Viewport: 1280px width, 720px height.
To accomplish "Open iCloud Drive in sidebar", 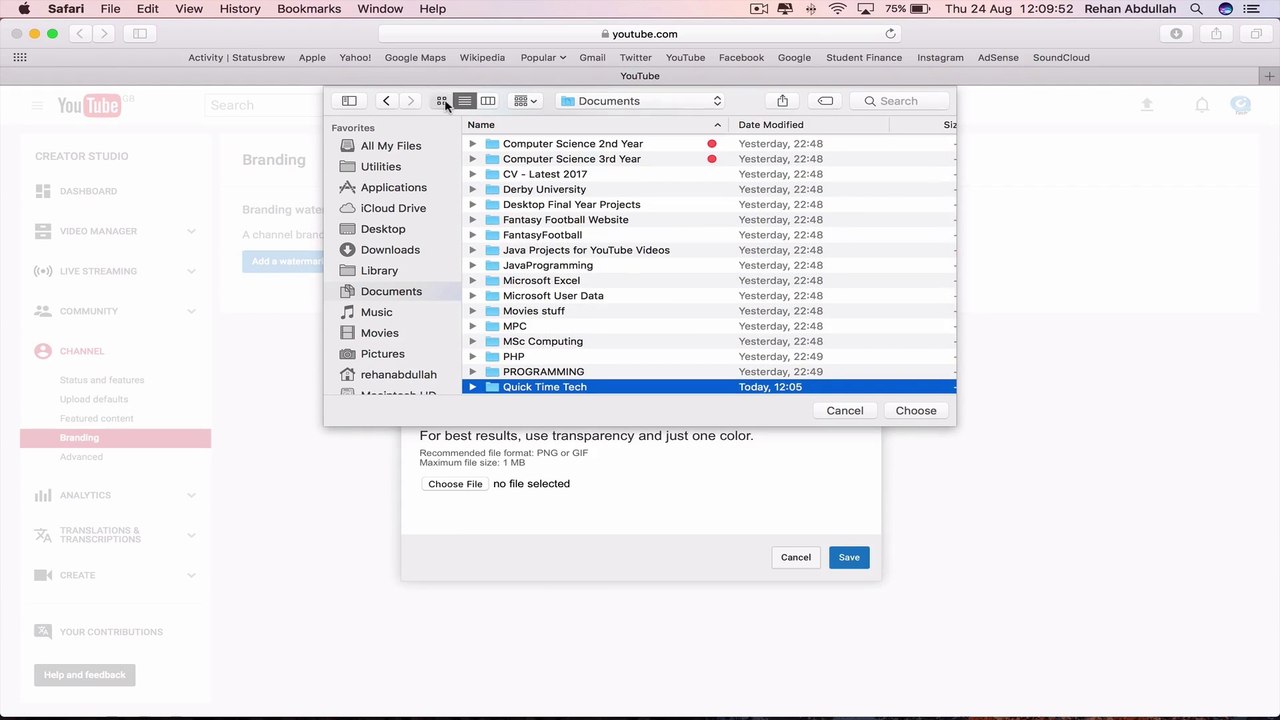I will (393, 208).
